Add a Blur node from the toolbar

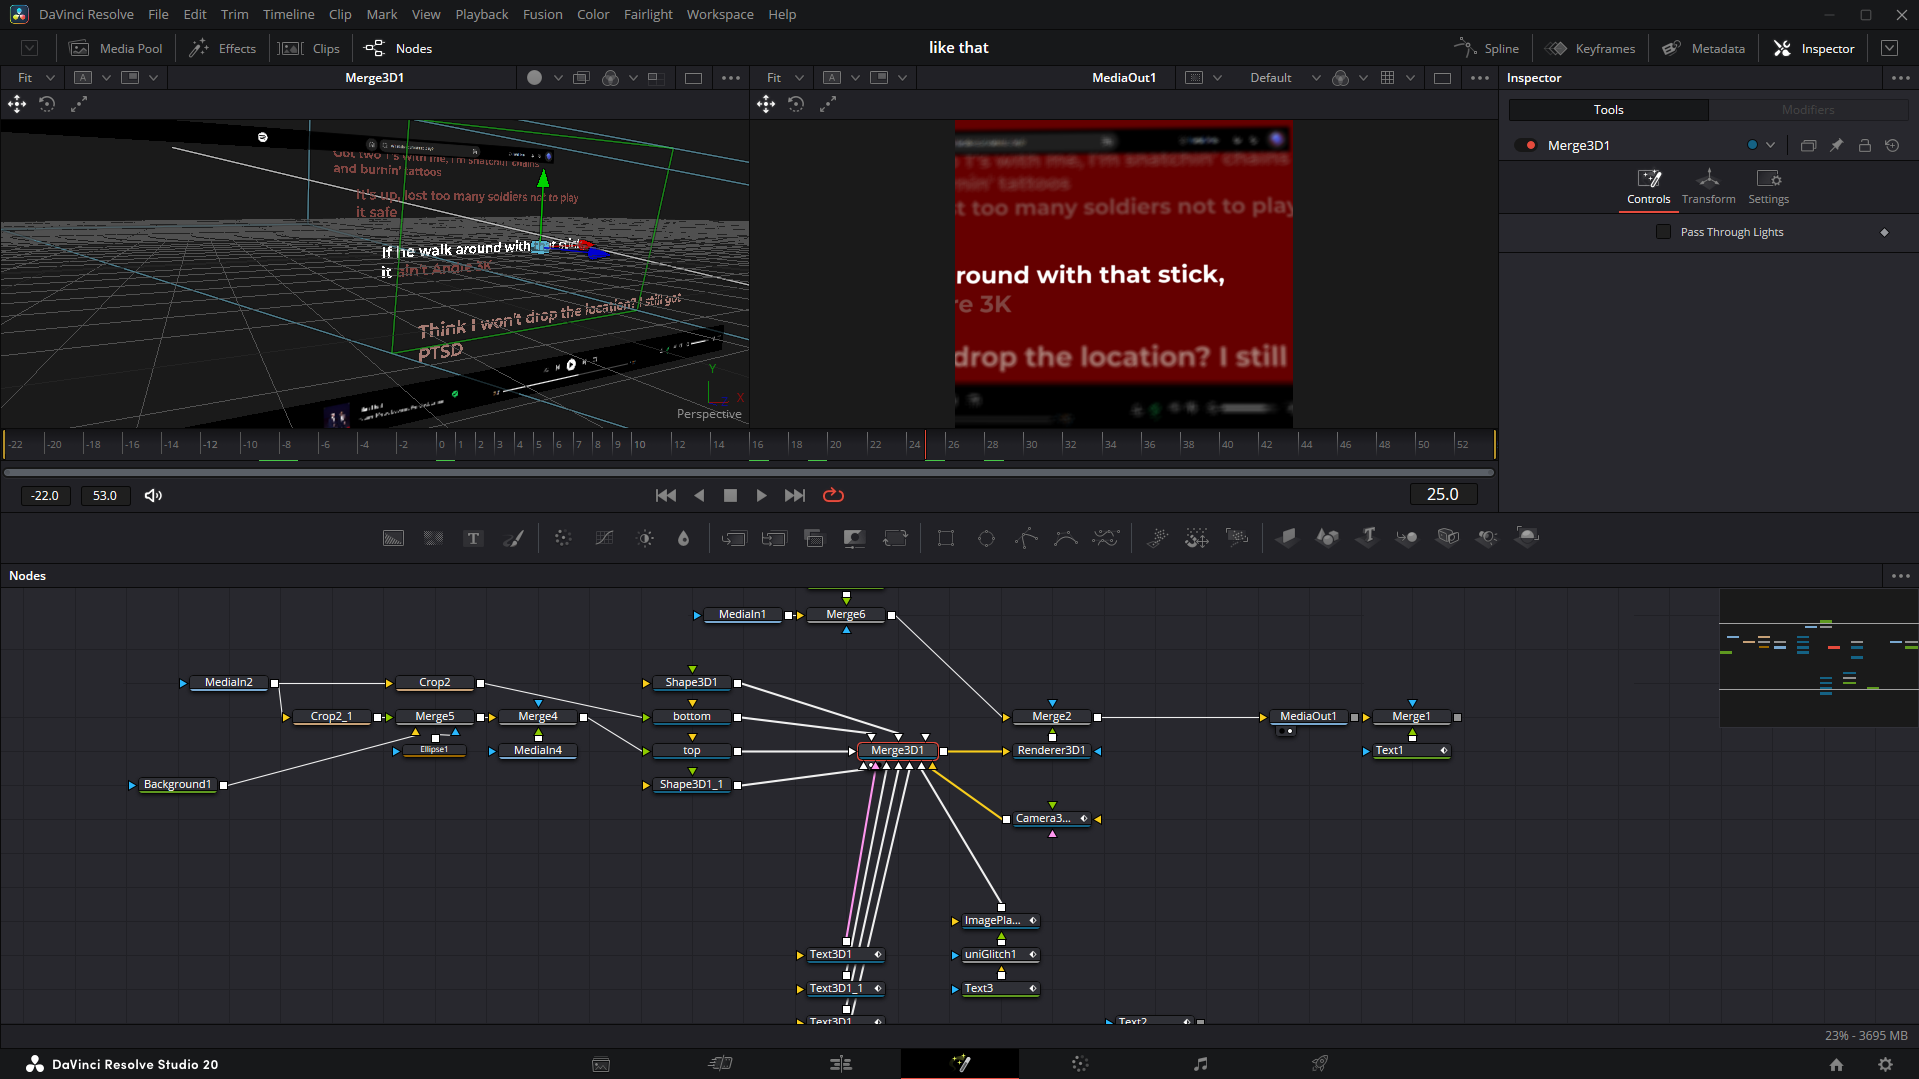[x=684, y=538]
